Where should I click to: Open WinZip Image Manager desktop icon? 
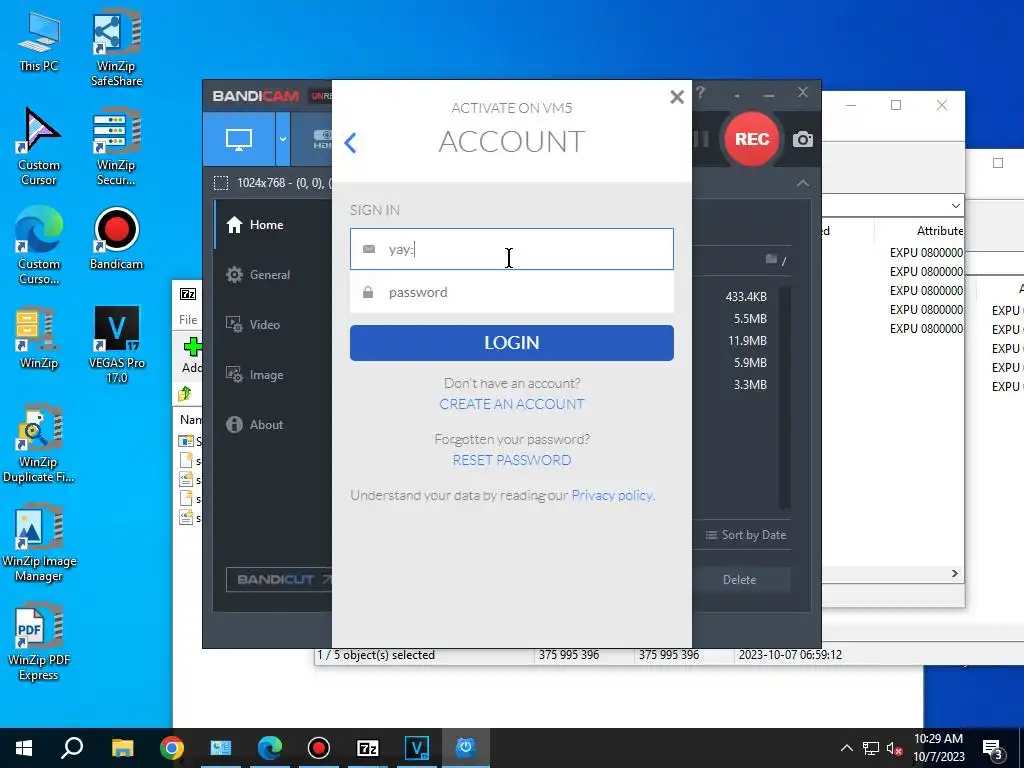pyautogui.click(x=38, y=543)
